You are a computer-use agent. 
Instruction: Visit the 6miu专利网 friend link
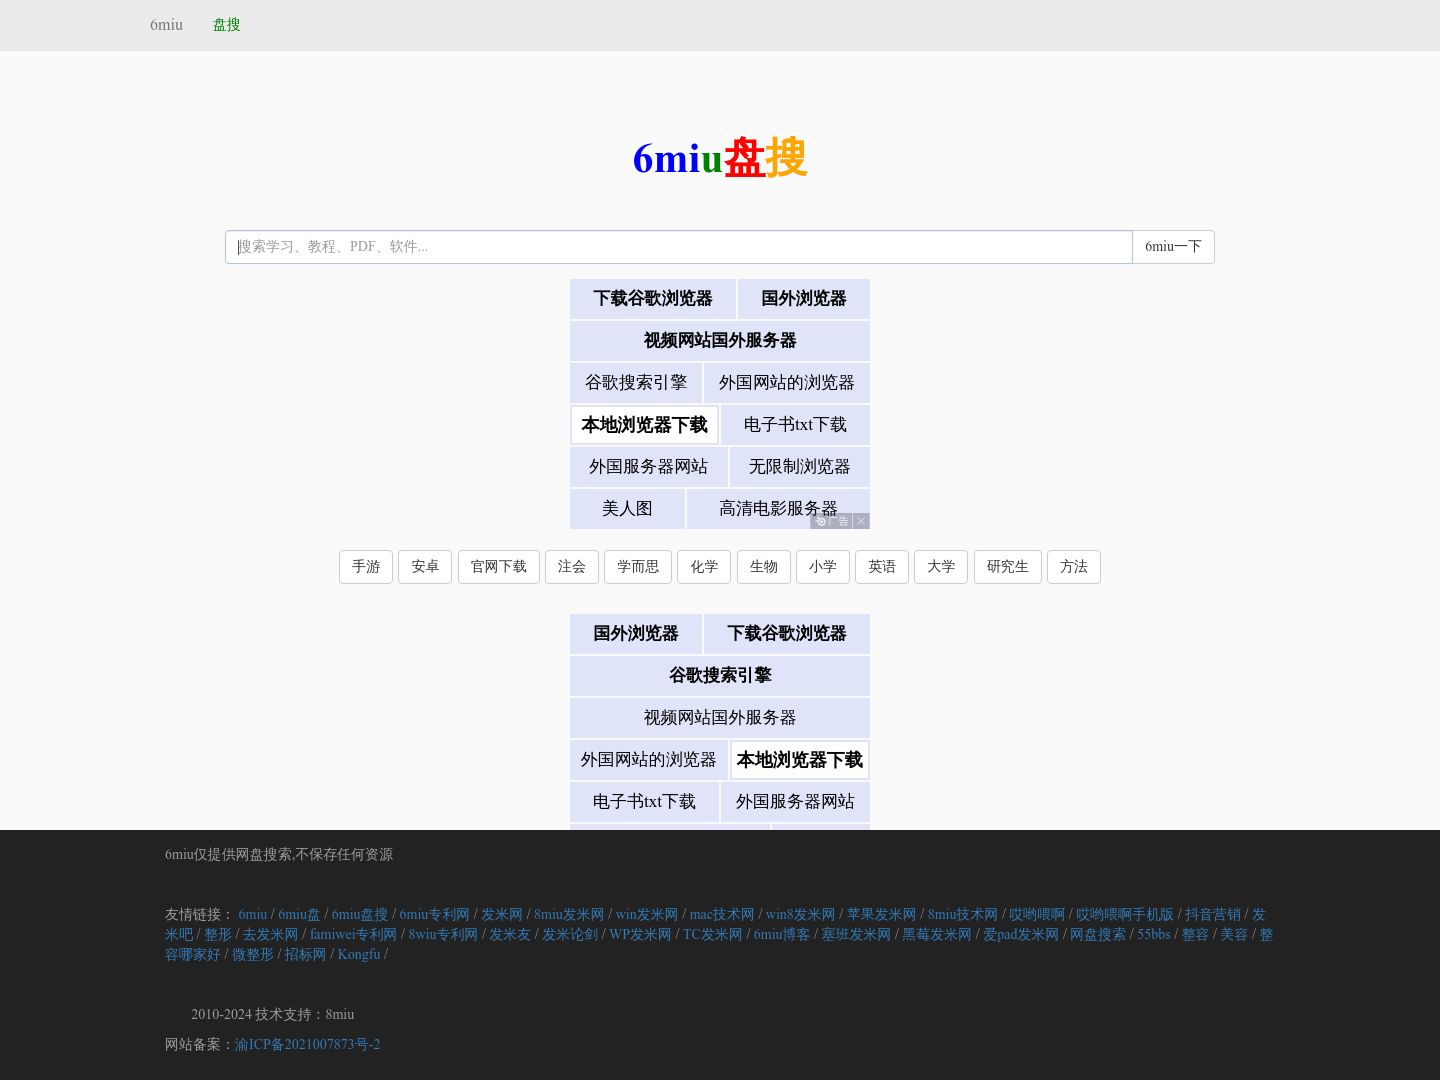click(x=434, y=915)
